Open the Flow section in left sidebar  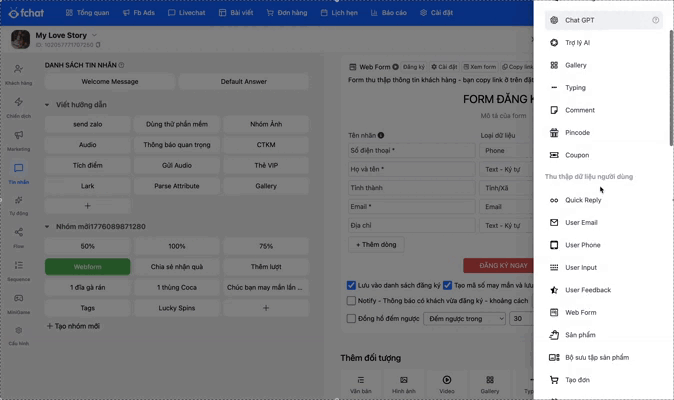coord(18,237)
